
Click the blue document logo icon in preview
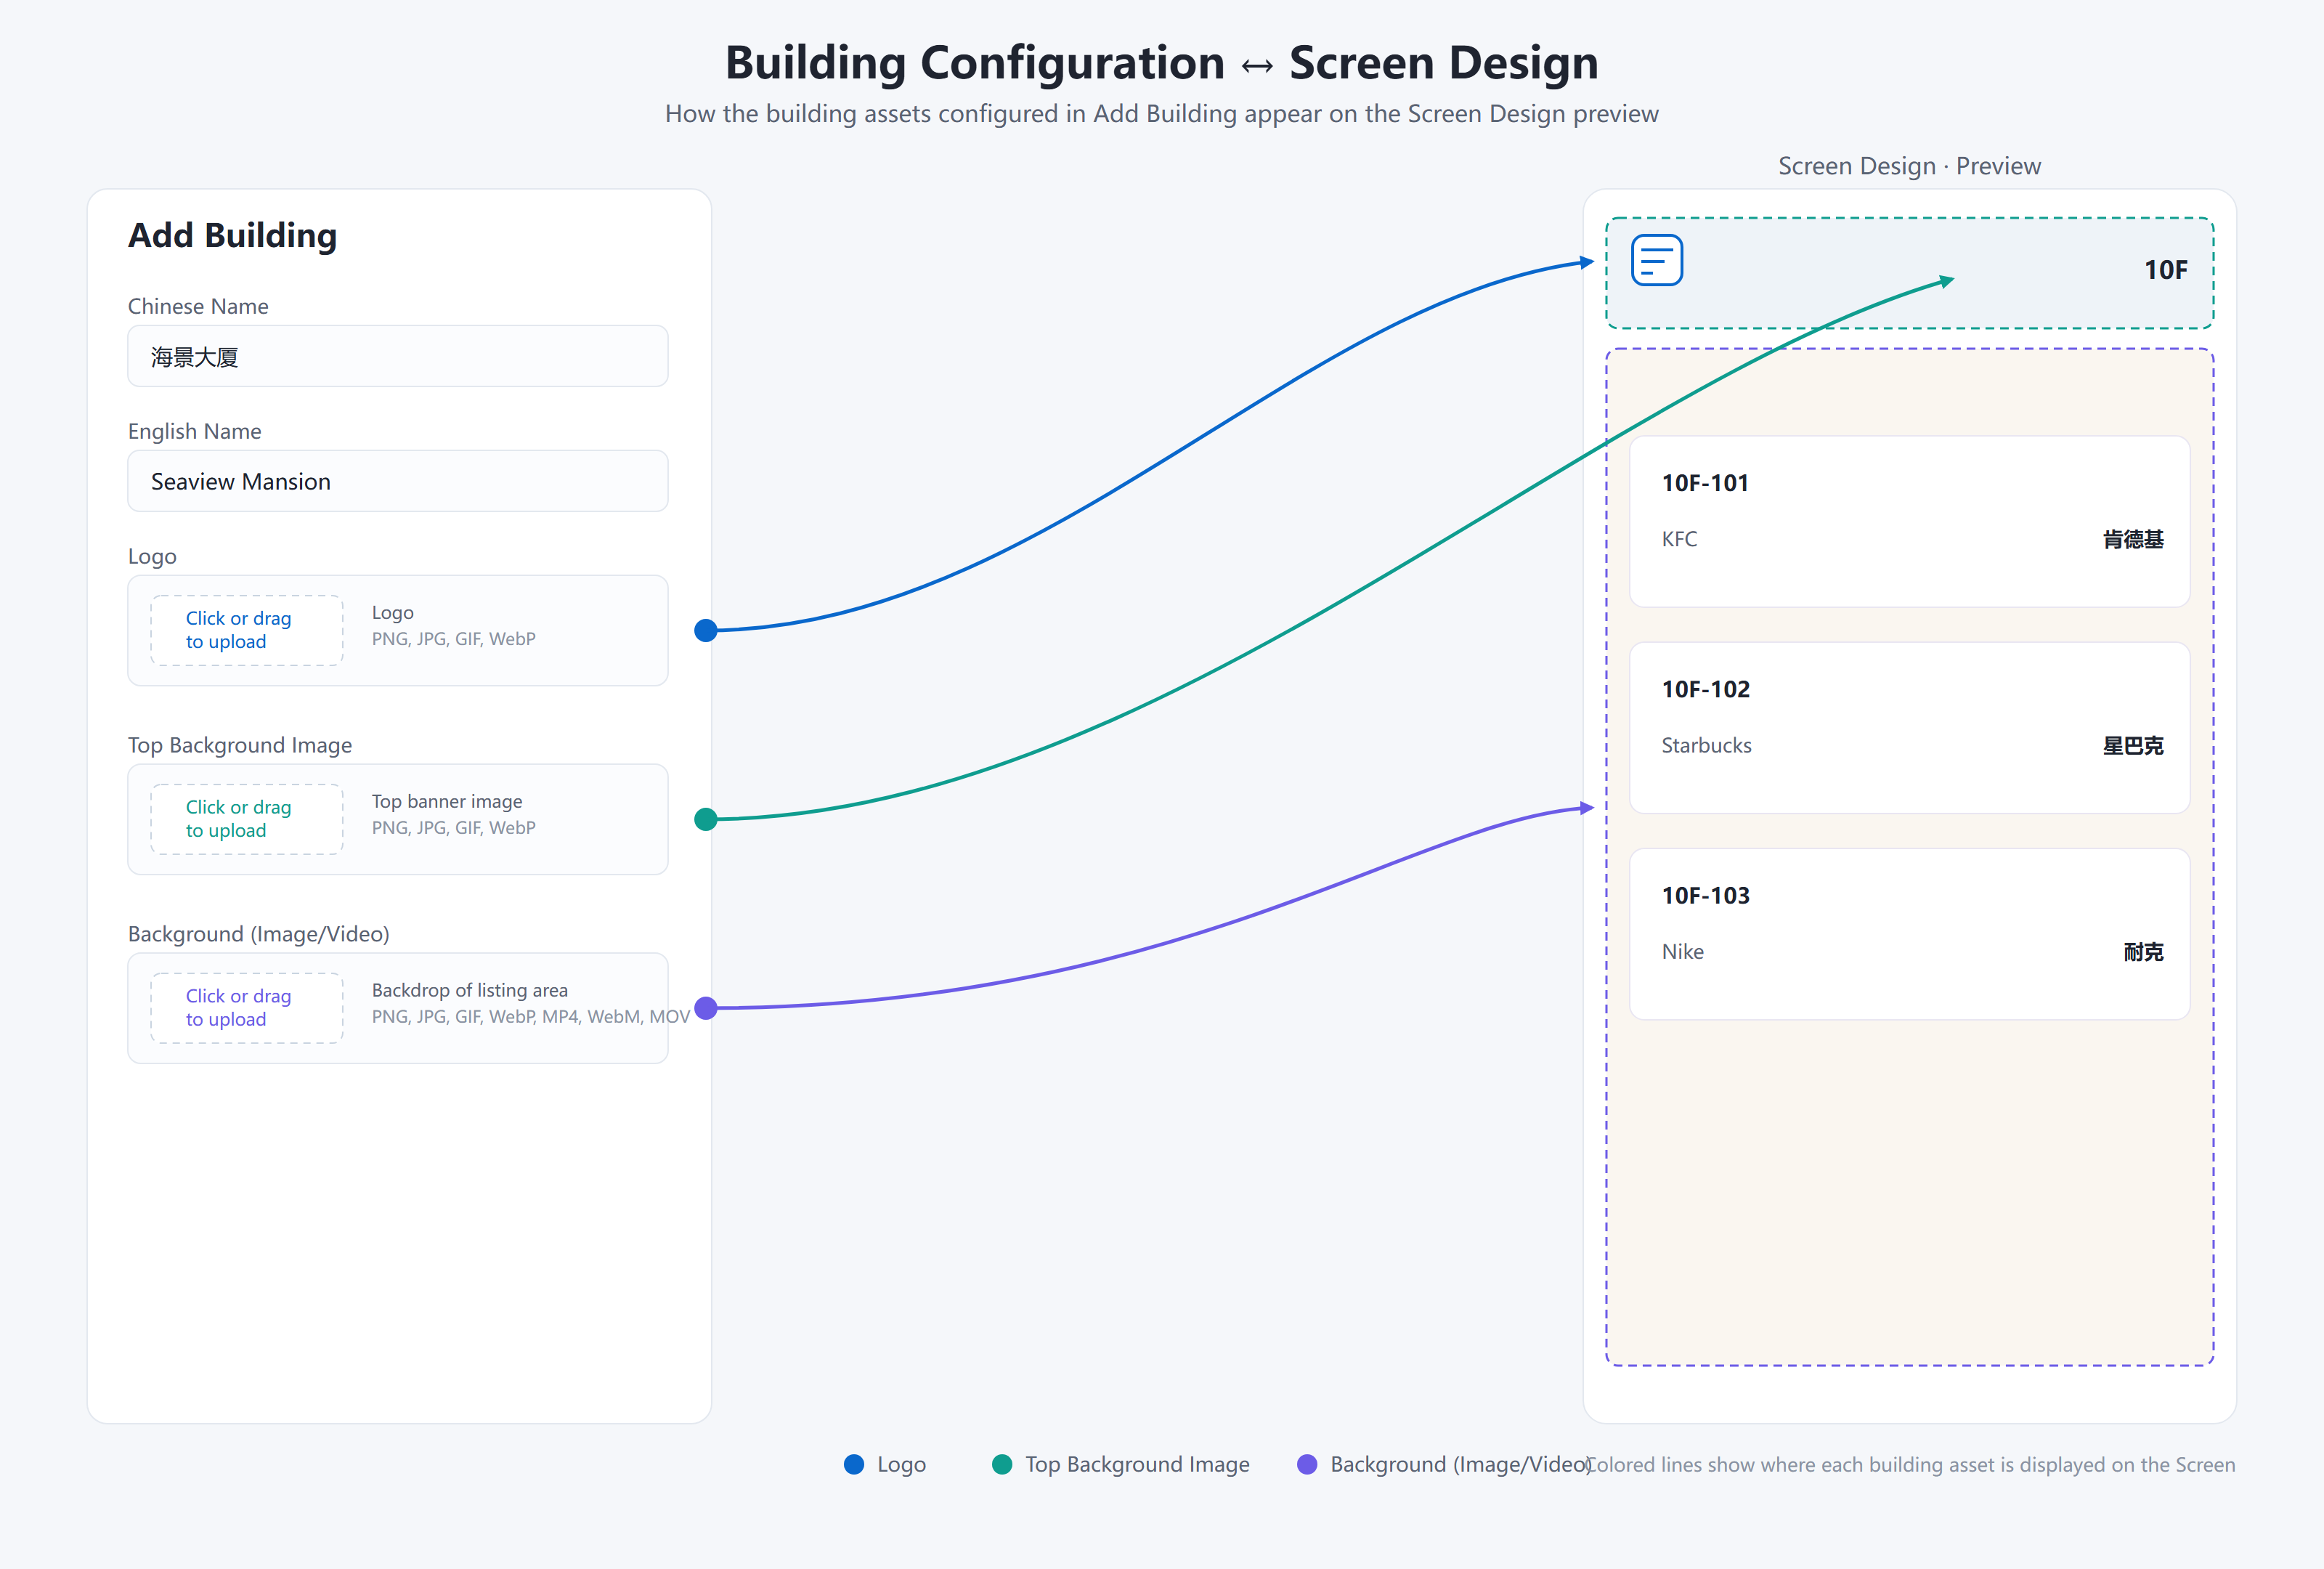1656,260
